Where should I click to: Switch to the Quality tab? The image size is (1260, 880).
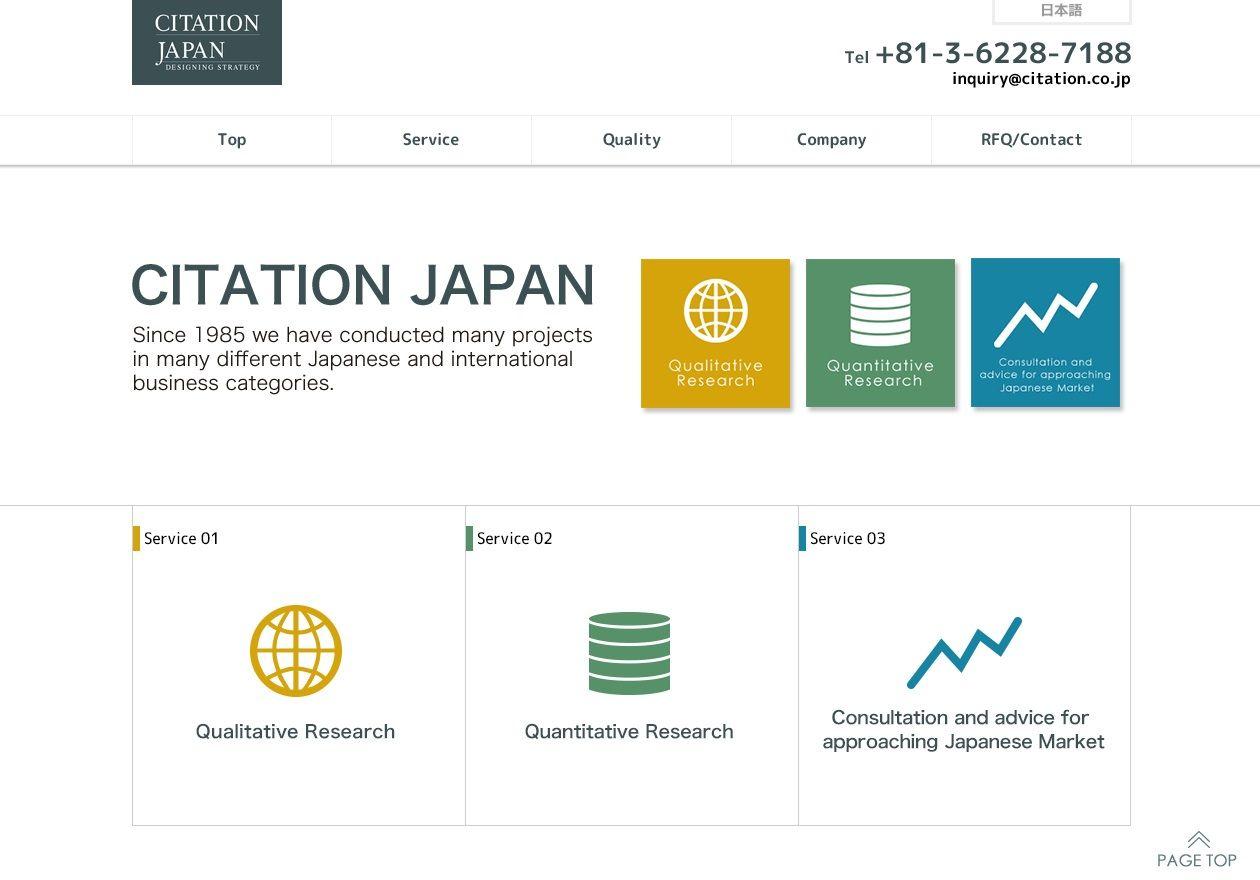pos(631,139)
